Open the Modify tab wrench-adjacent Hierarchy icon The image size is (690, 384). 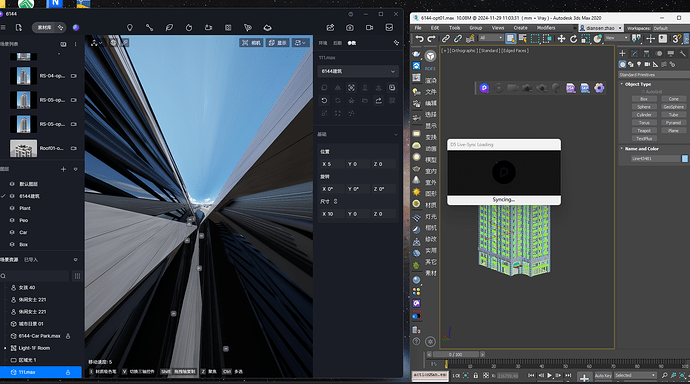646,53
